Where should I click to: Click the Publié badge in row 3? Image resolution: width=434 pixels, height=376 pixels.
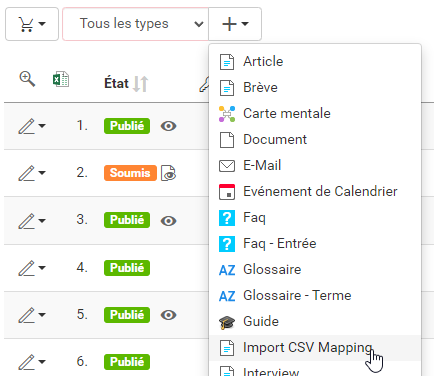[x=127, y=220]
